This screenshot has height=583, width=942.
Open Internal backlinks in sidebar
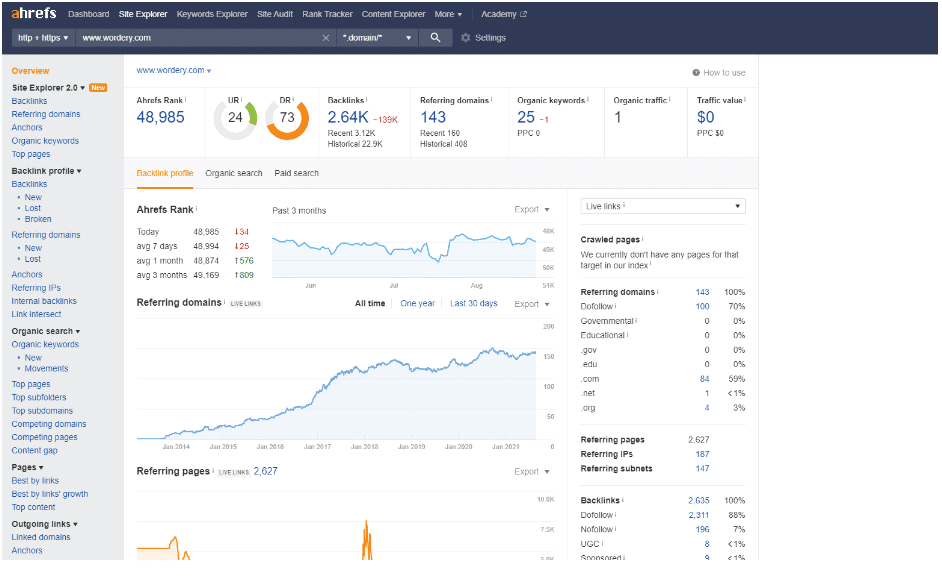(x=44, y=301)
